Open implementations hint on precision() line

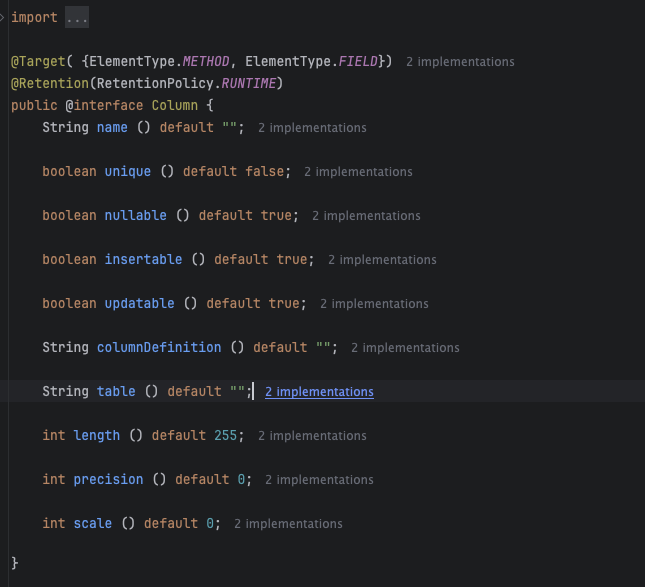coord(319,480)
